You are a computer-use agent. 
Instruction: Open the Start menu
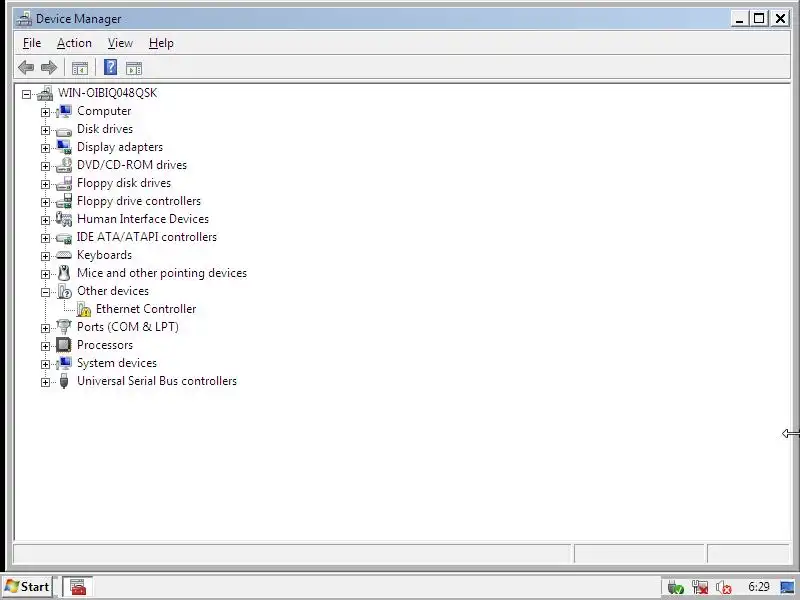tap(28, 587)
